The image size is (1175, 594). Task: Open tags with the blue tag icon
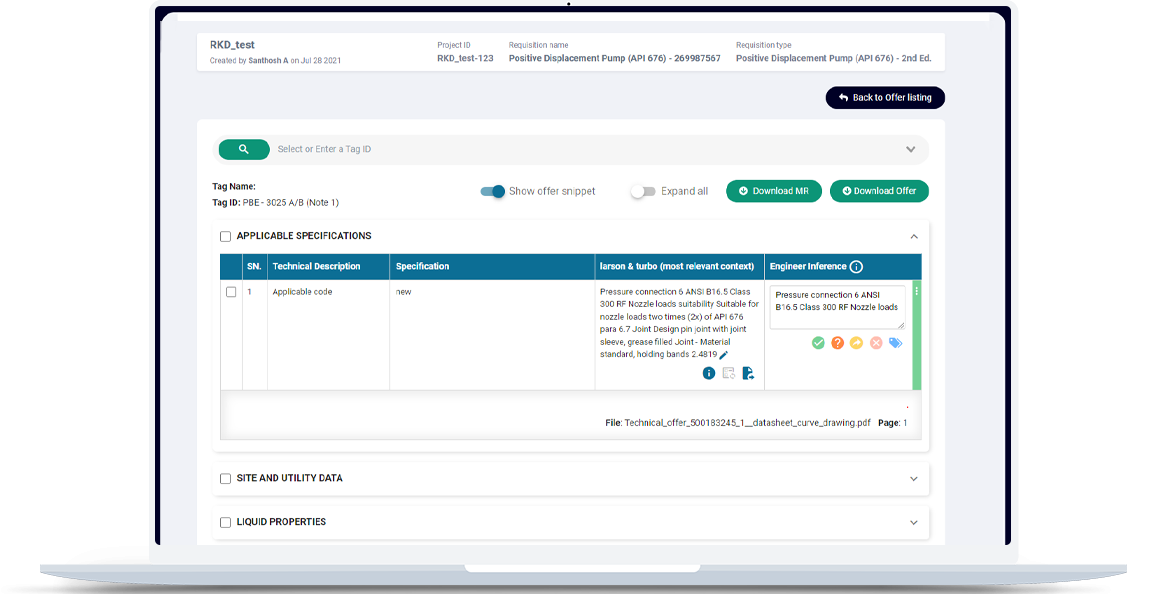(x=895, y=342)
